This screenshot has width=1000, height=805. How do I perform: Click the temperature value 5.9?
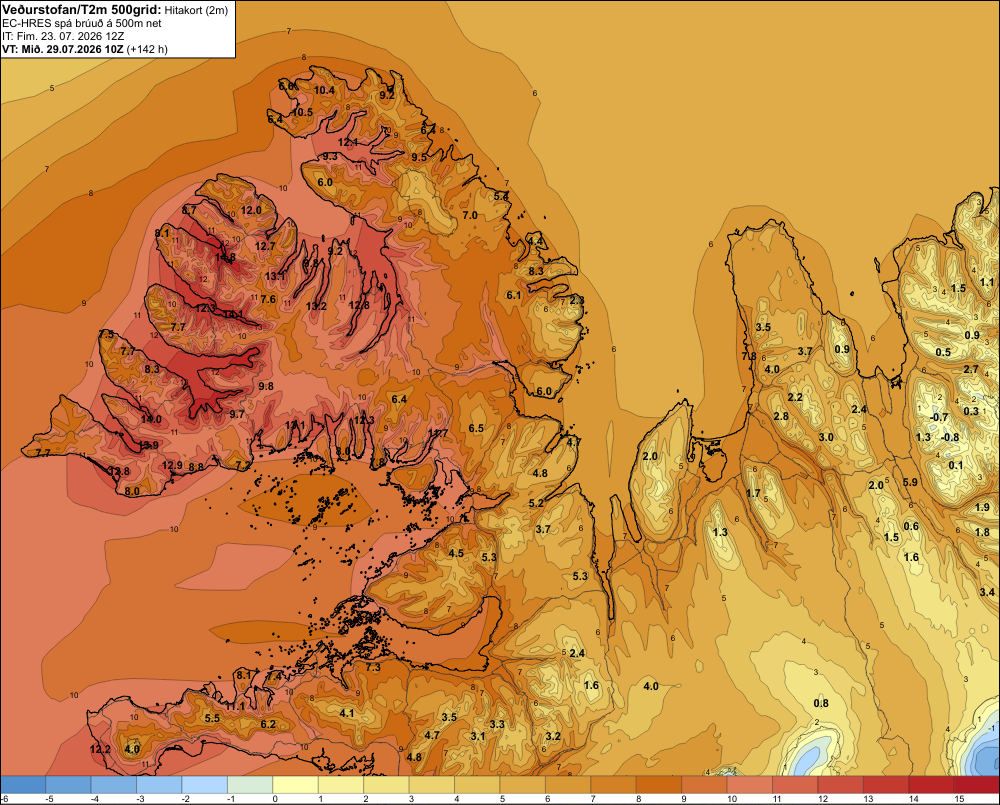click(x=910, y=482)
